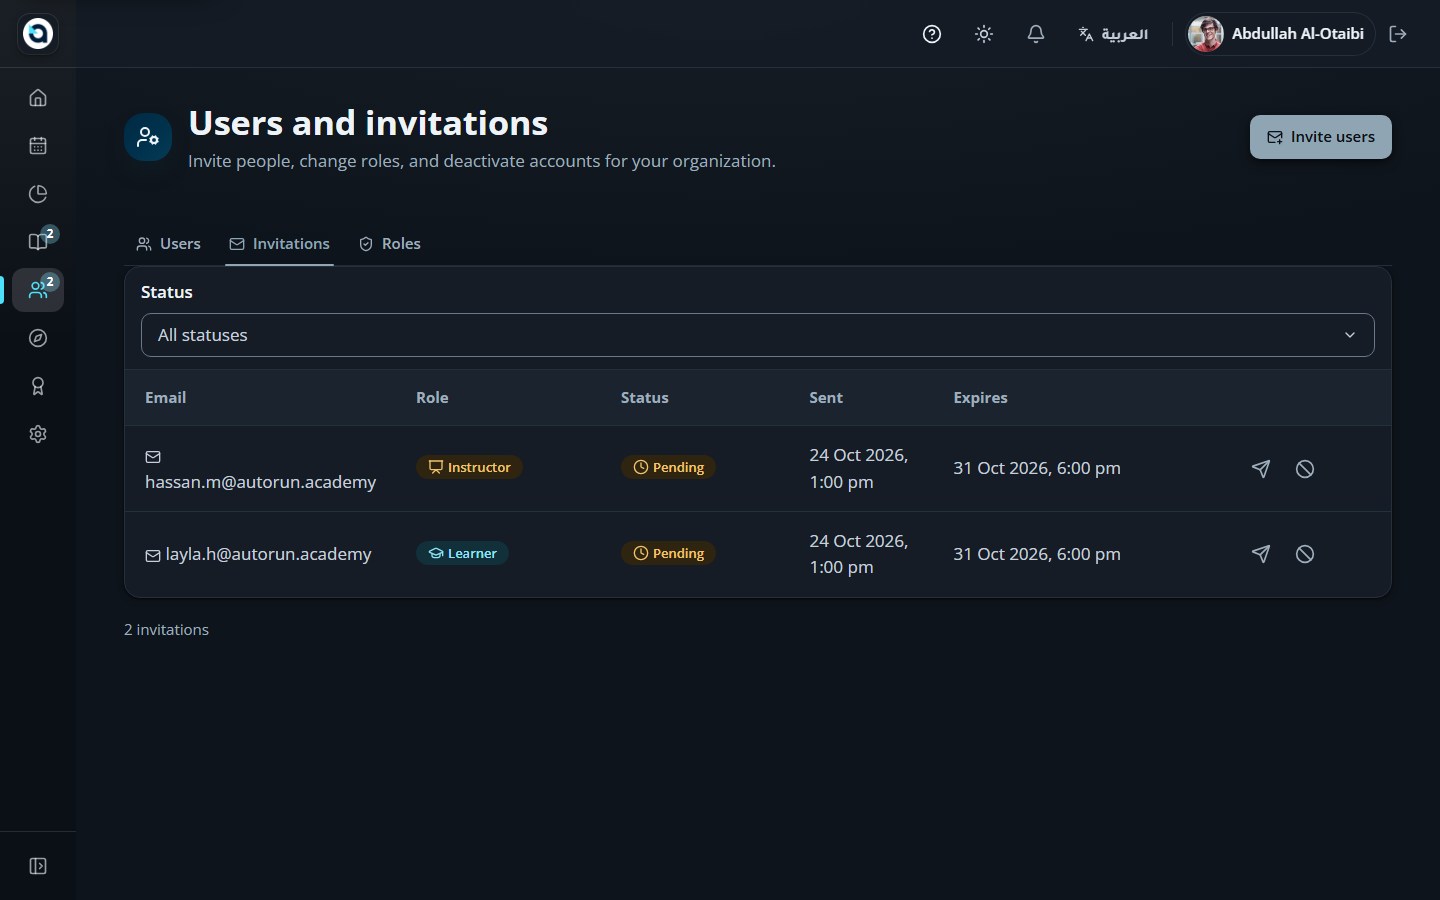Click the Invite users button
This screenshot has height=900, width=1440.
(x=1321, y=137)
